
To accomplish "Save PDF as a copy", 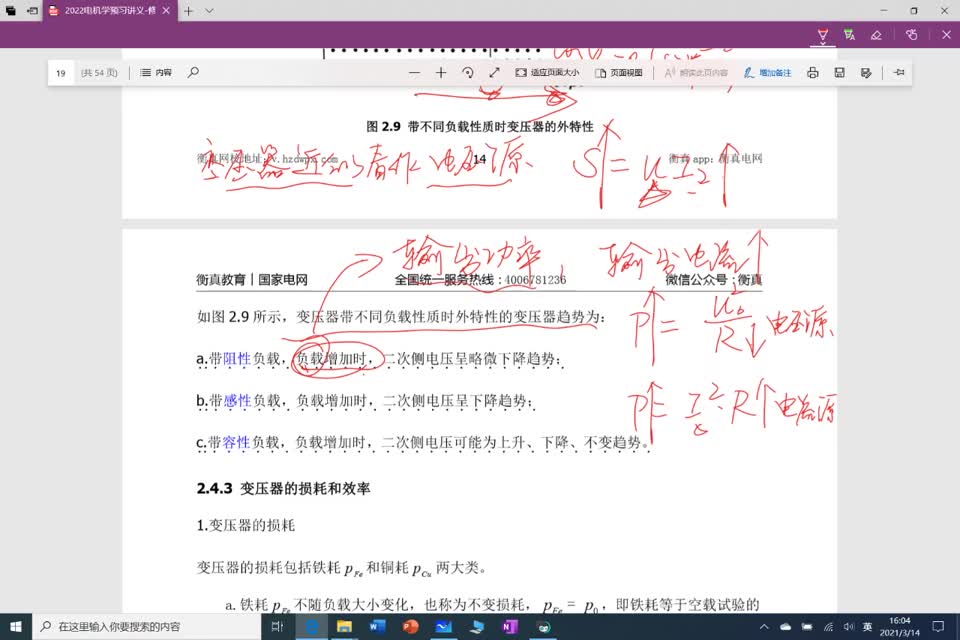I will tap(866, 73).
